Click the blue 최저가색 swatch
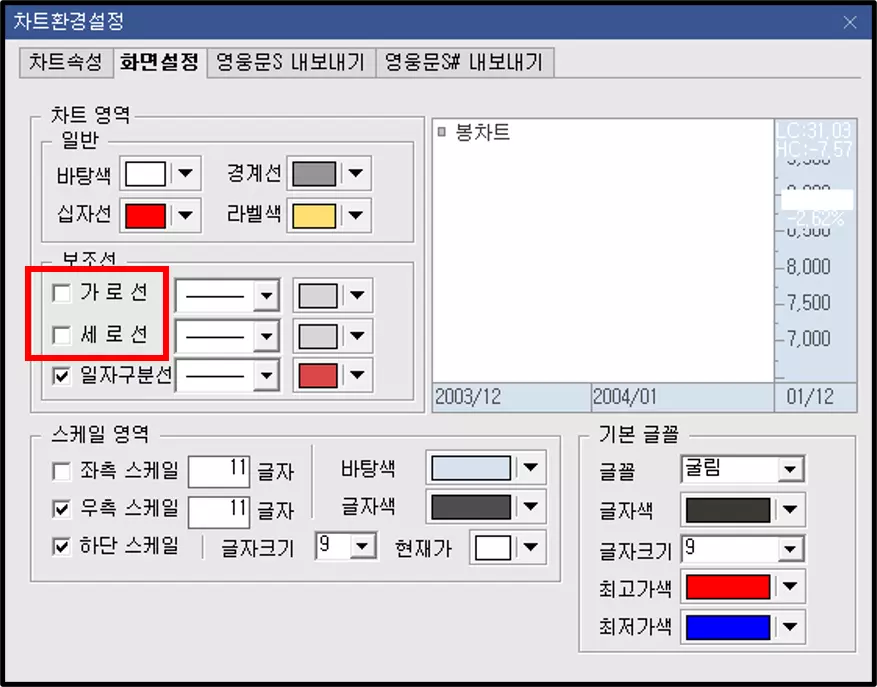 tap(728, 627)
